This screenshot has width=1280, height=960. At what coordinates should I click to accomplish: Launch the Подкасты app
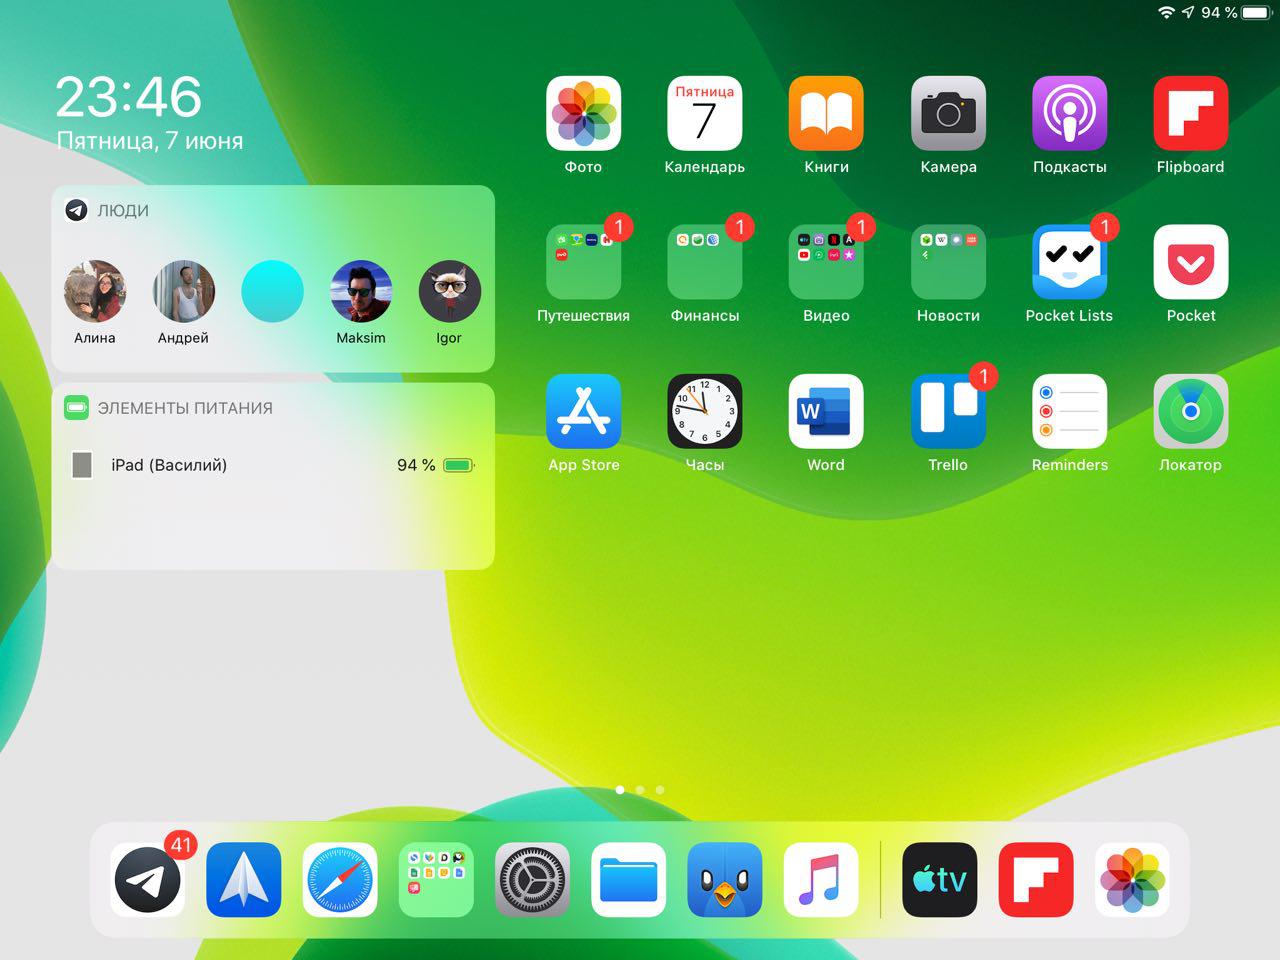click(x=1069, y=113)
